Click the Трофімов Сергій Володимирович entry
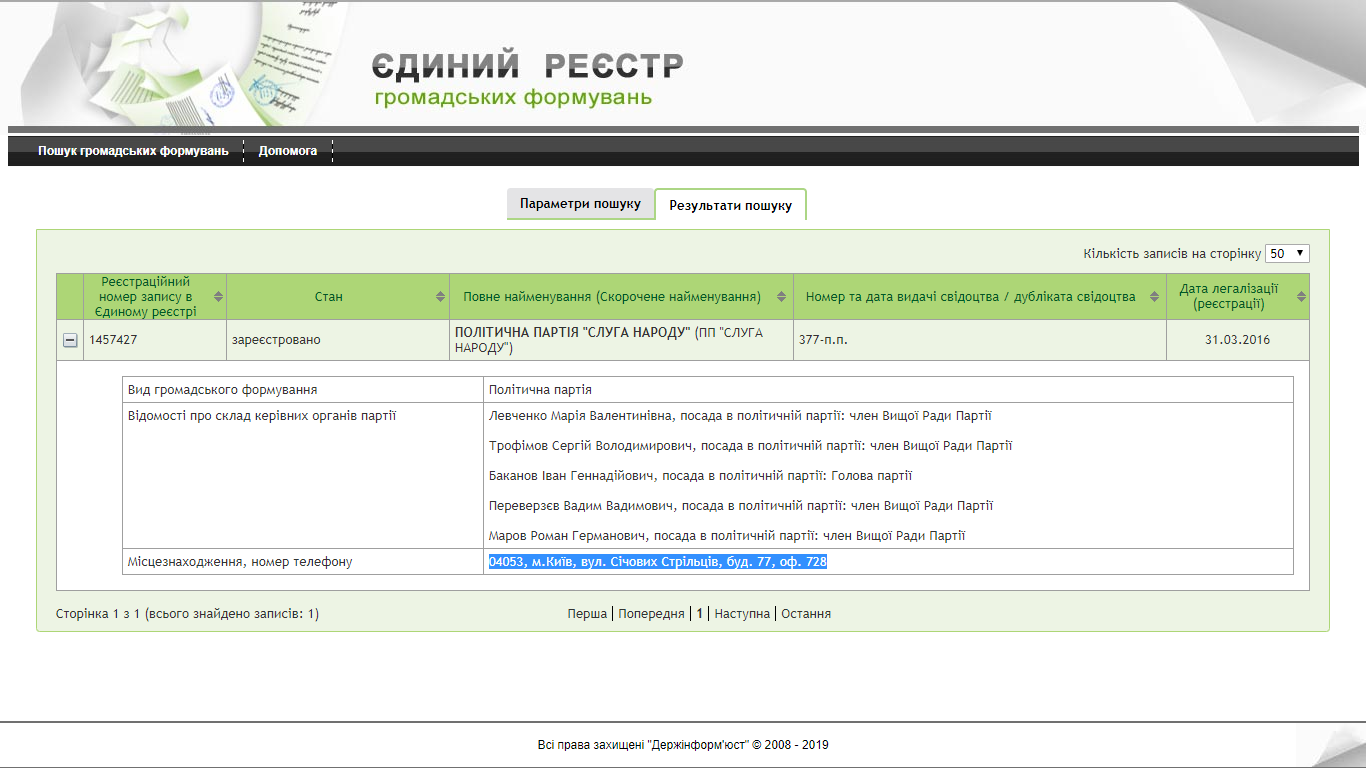This screenshot has width=1366, height=768. (x=750, y=446)
